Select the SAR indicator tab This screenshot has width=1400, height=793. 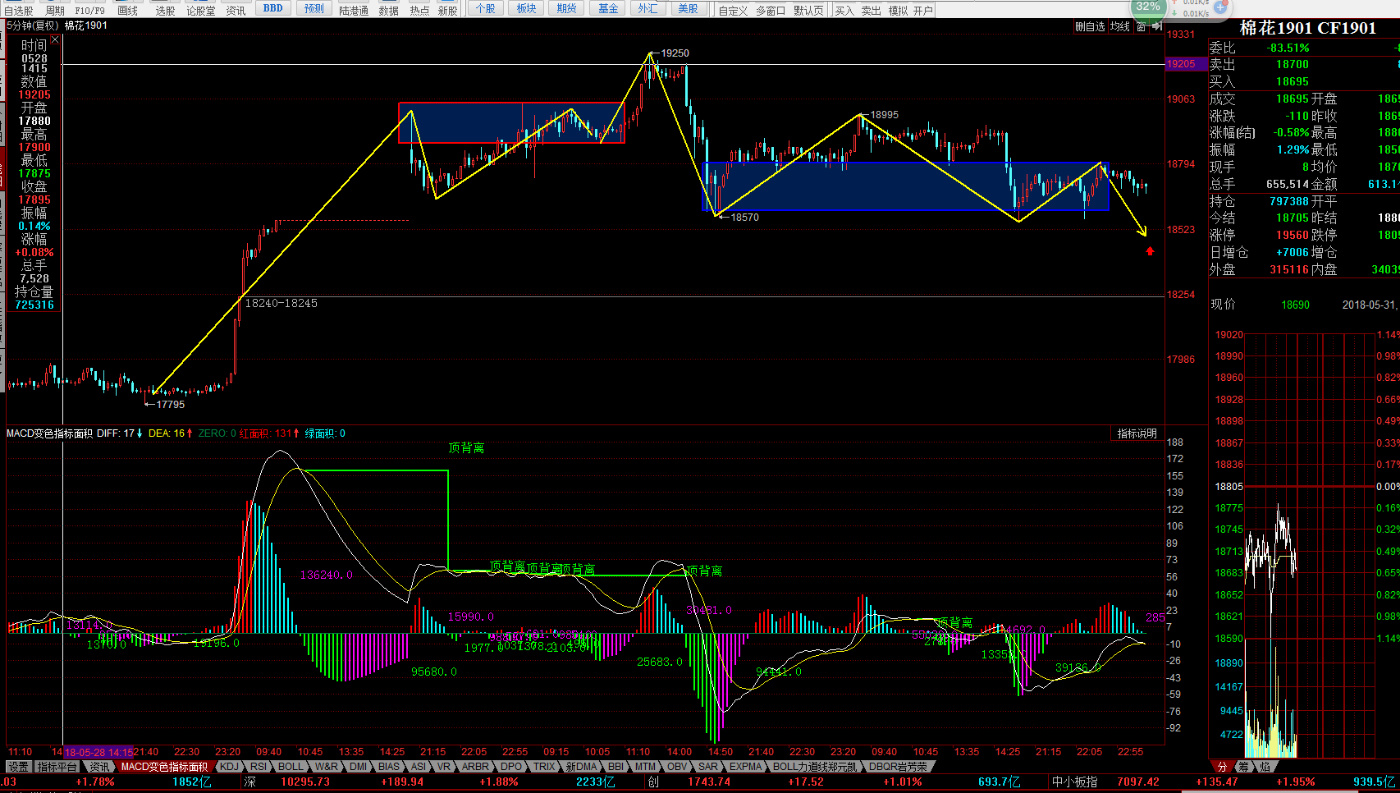[x=708, y=767]
